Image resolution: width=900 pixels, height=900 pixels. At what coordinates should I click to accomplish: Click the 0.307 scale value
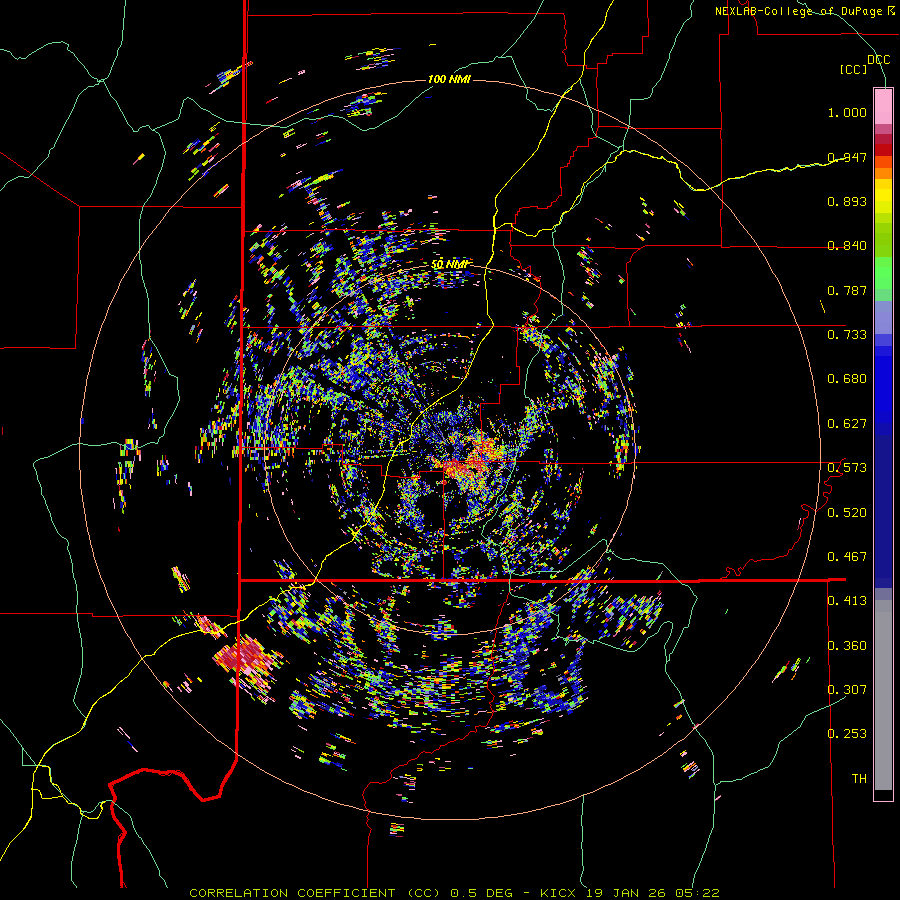click(x=847, y=690)
